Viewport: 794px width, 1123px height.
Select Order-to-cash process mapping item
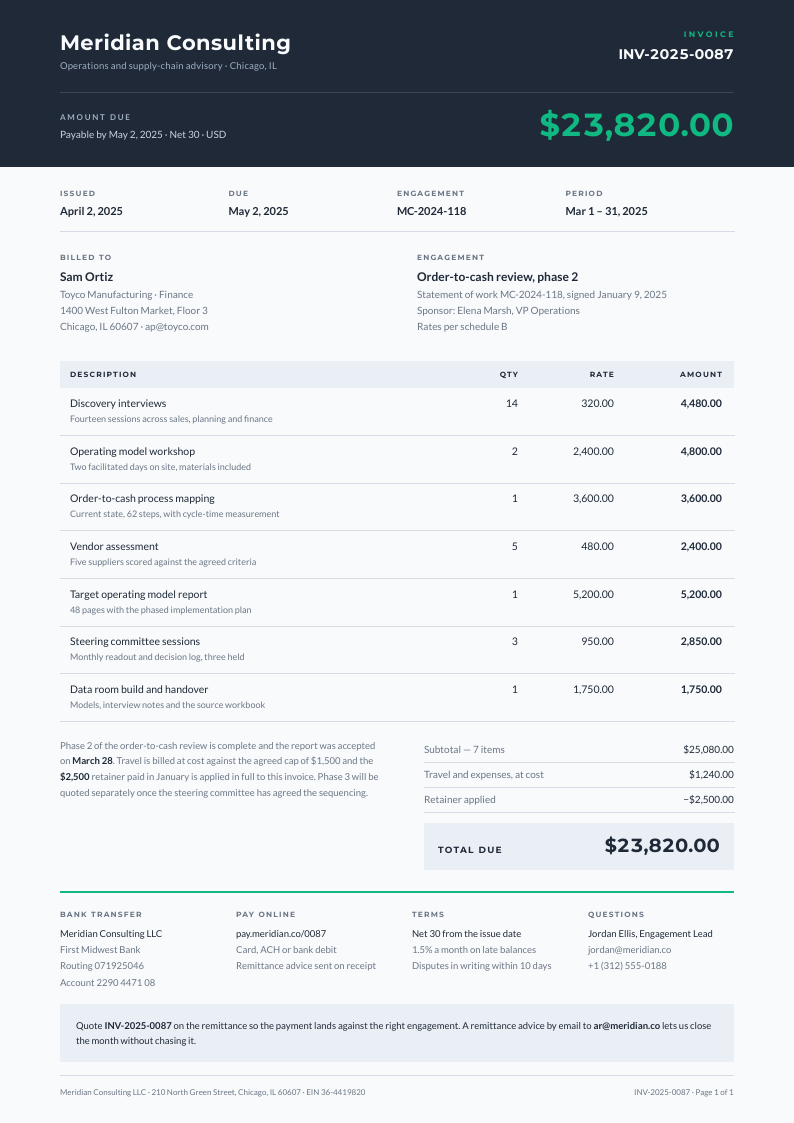[142, 498]
